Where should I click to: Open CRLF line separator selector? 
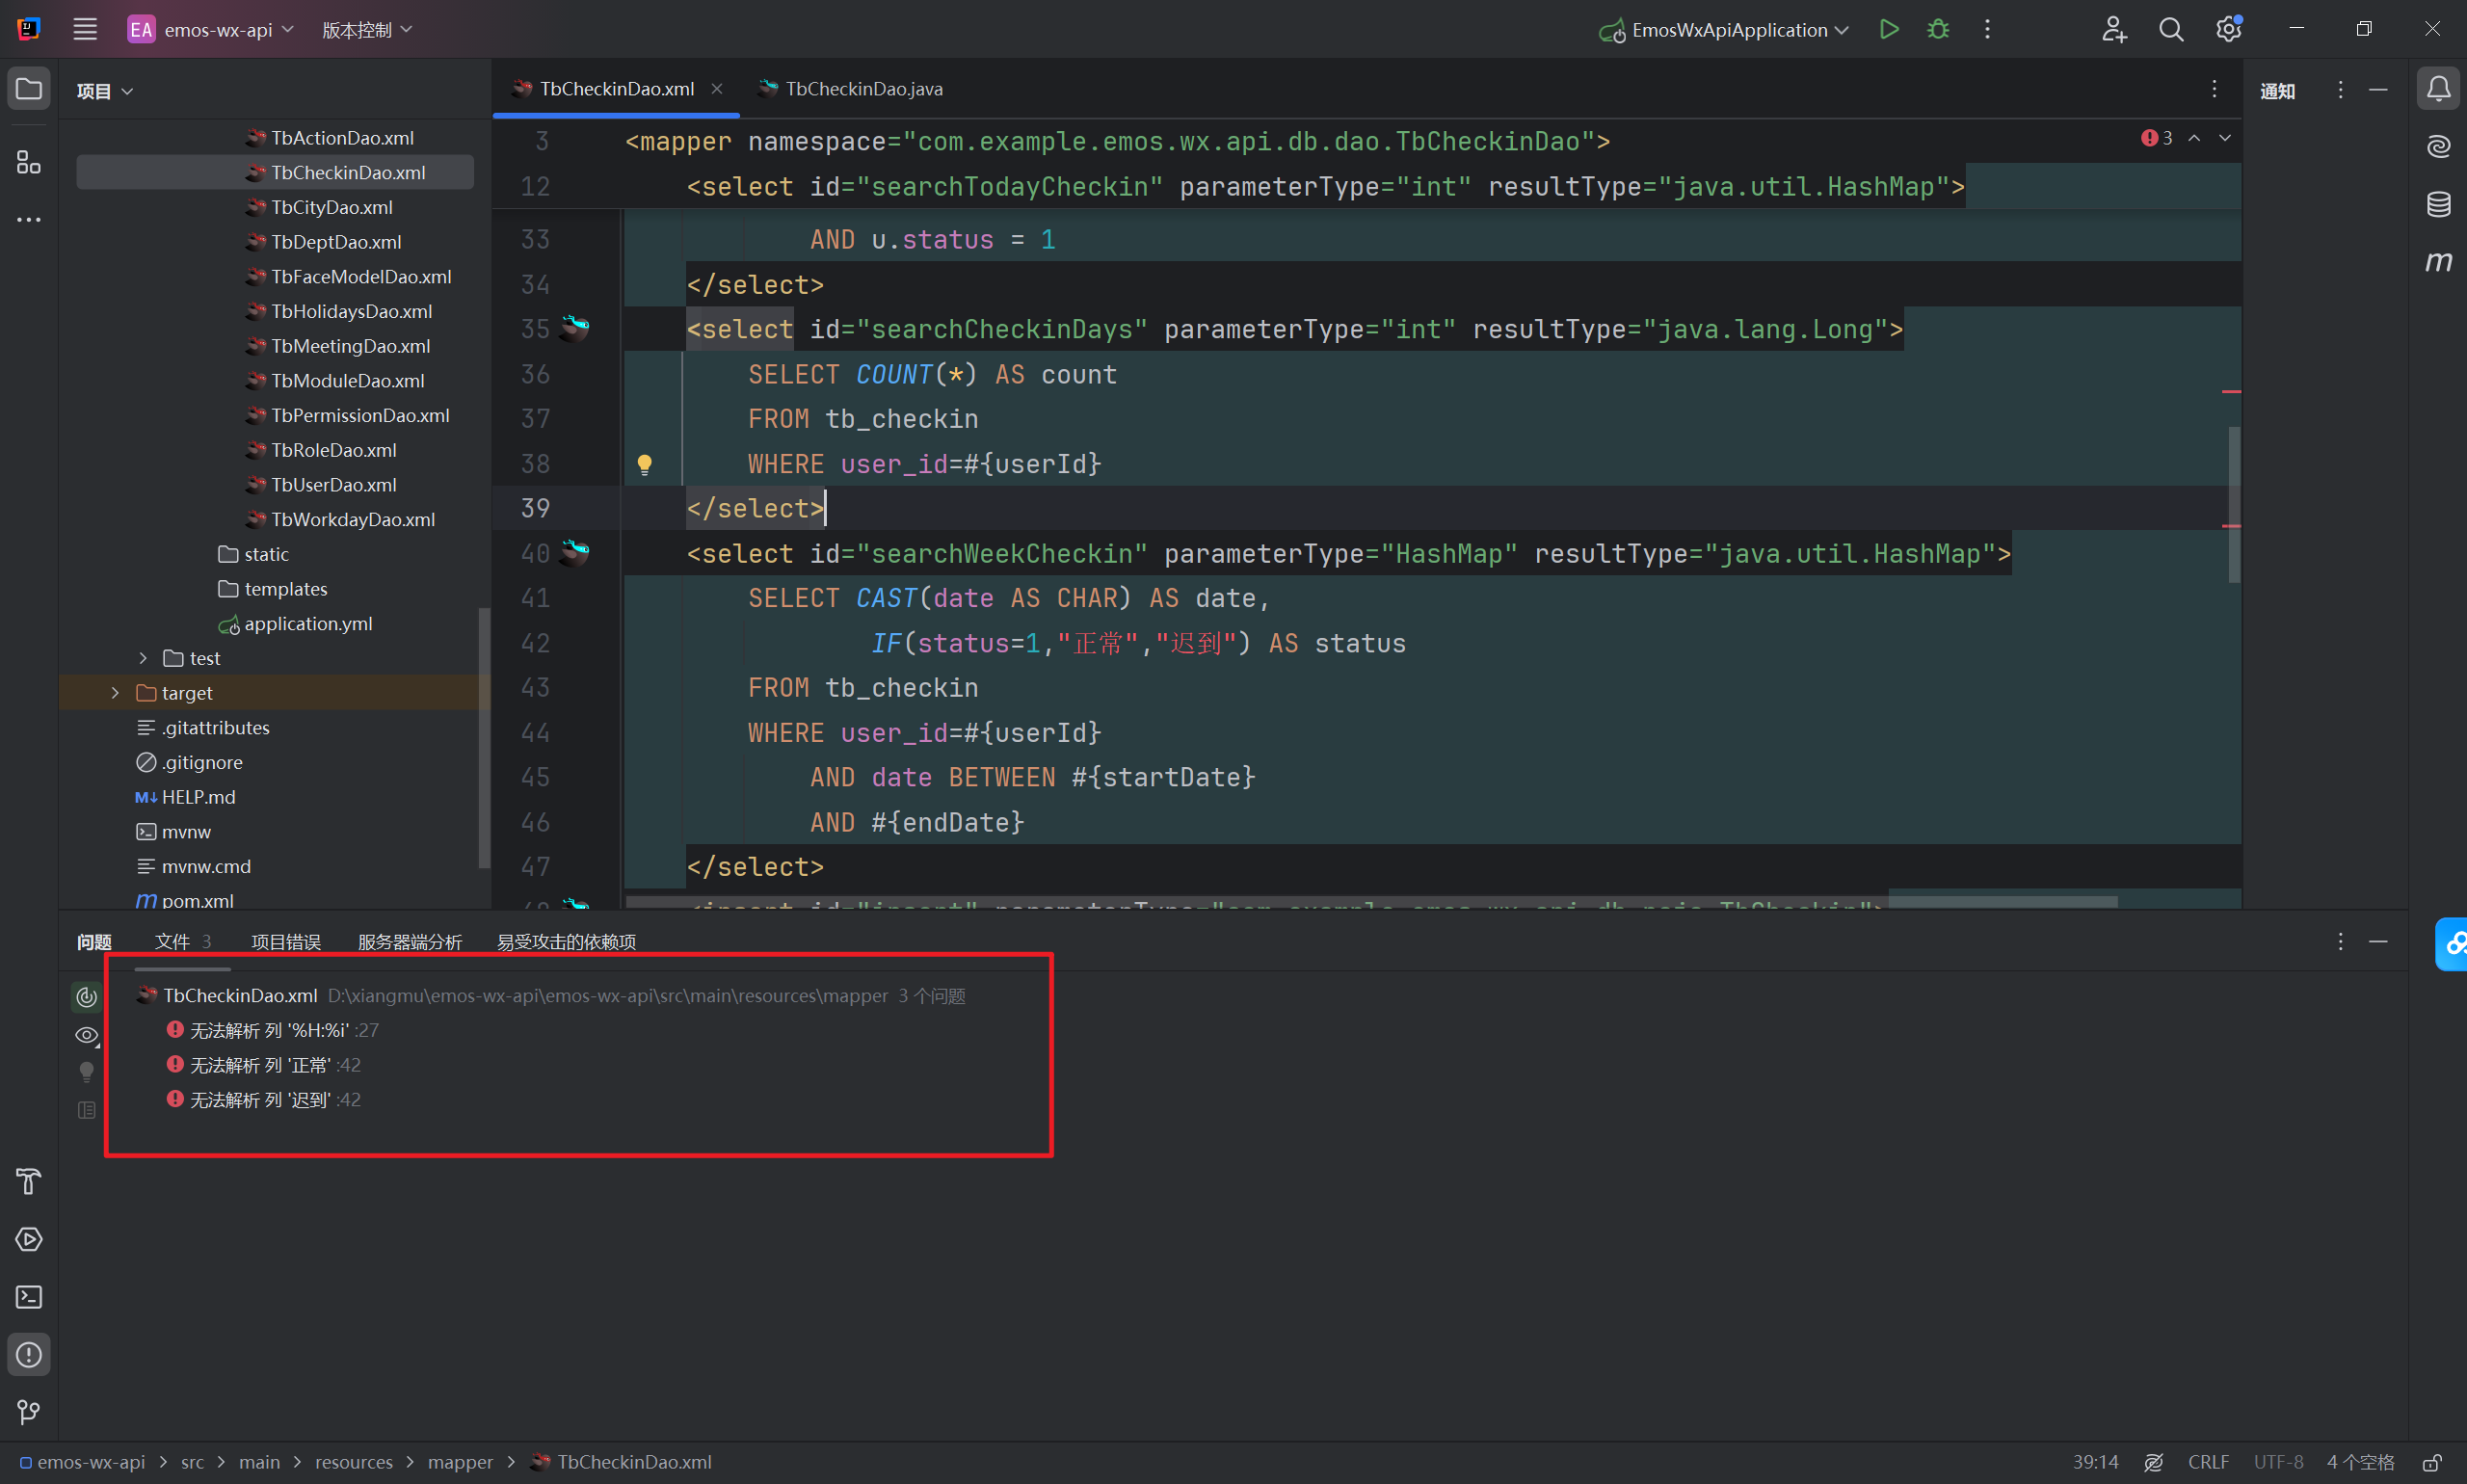click(x=2208, y=1462)
